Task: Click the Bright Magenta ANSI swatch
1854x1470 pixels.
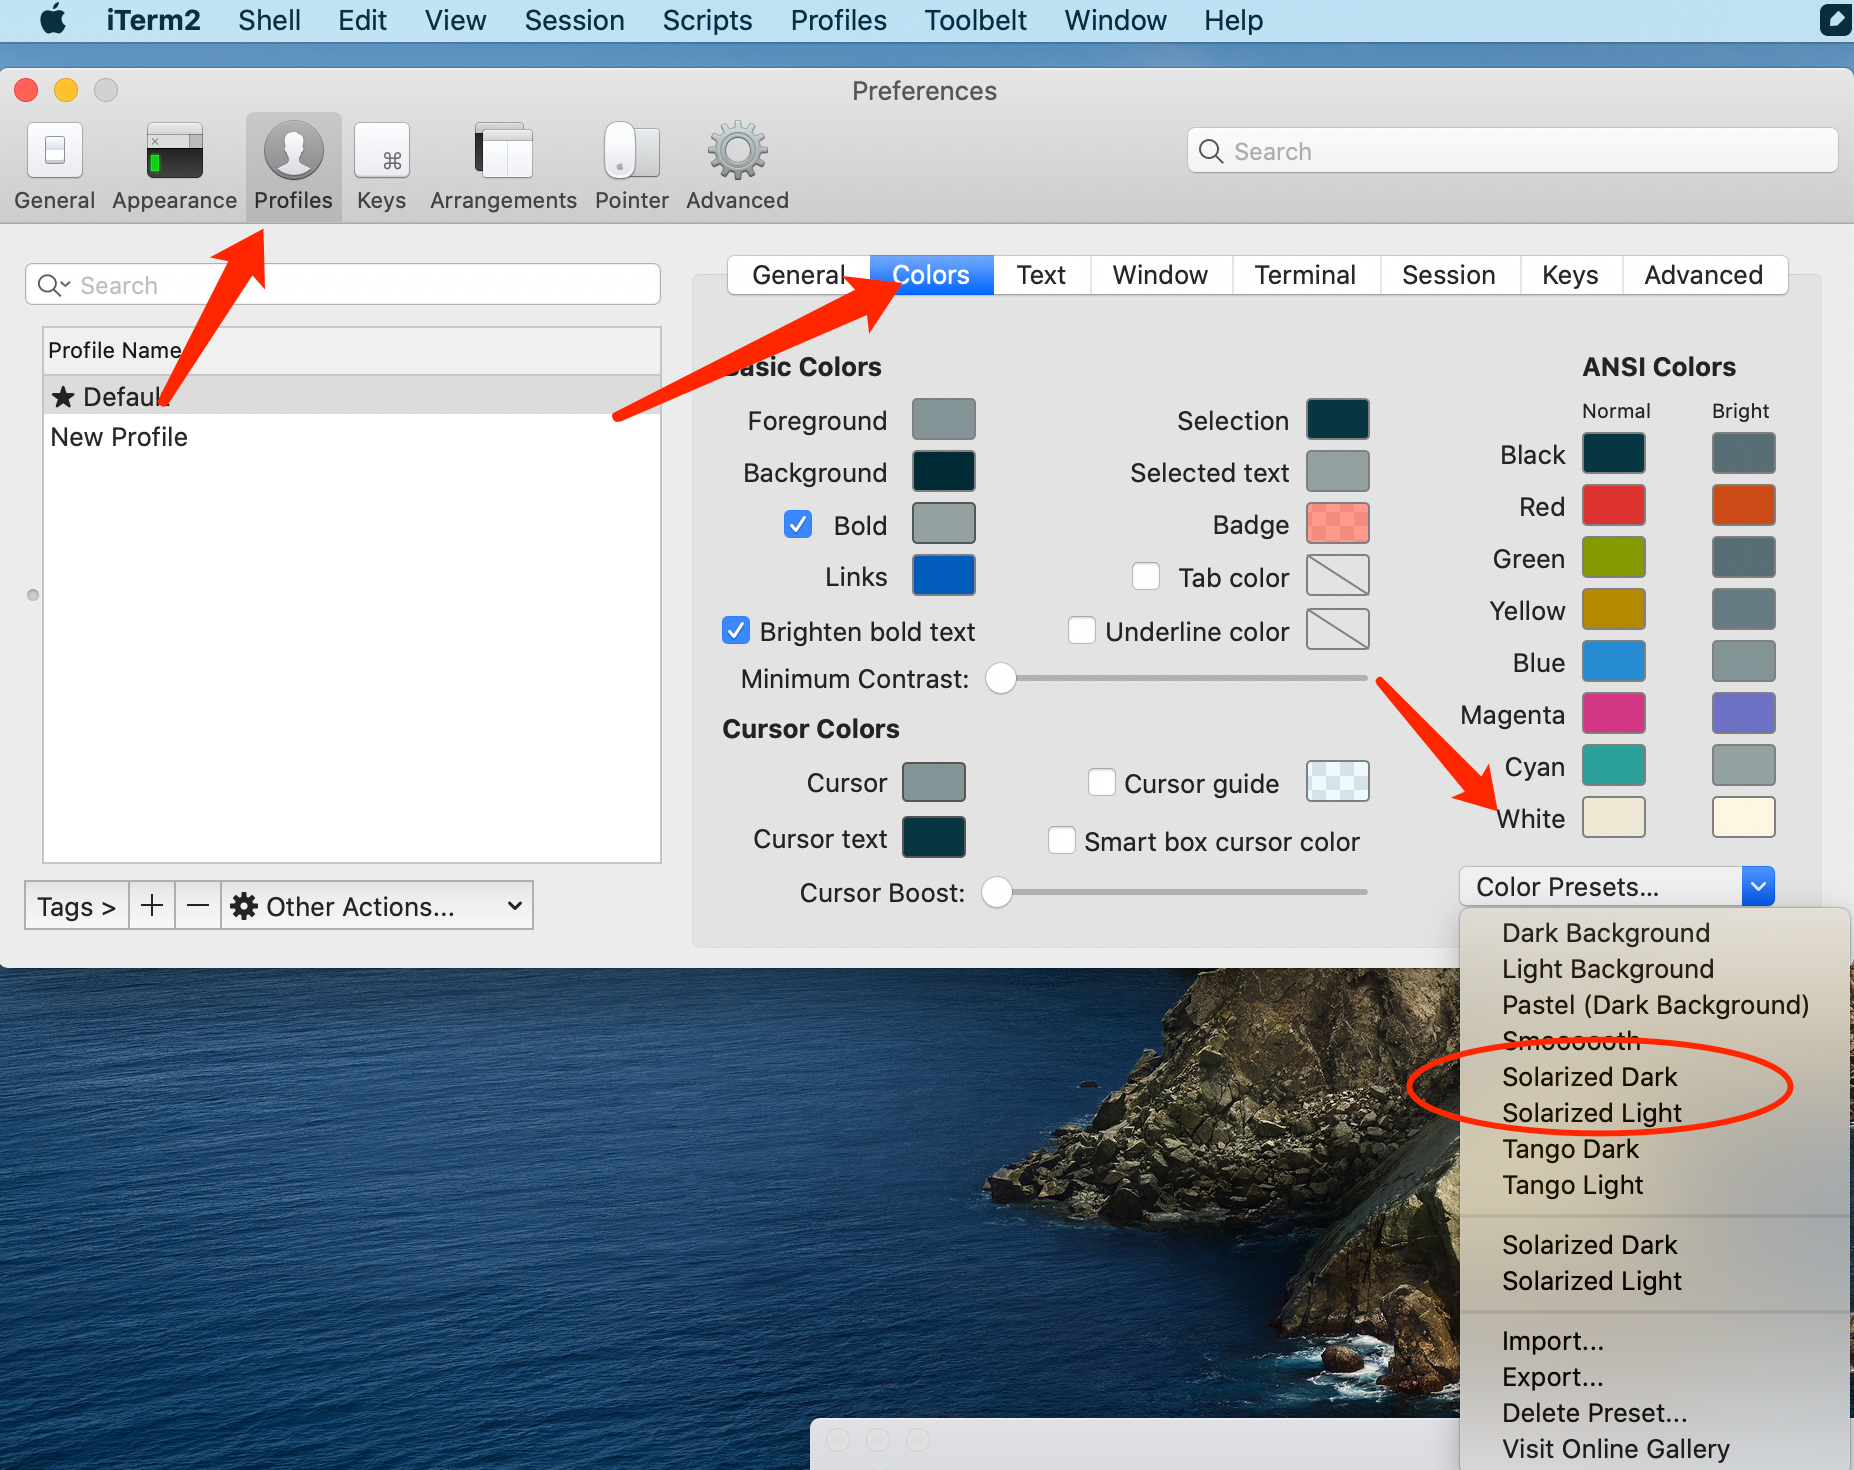Action: coord(1743,713)
